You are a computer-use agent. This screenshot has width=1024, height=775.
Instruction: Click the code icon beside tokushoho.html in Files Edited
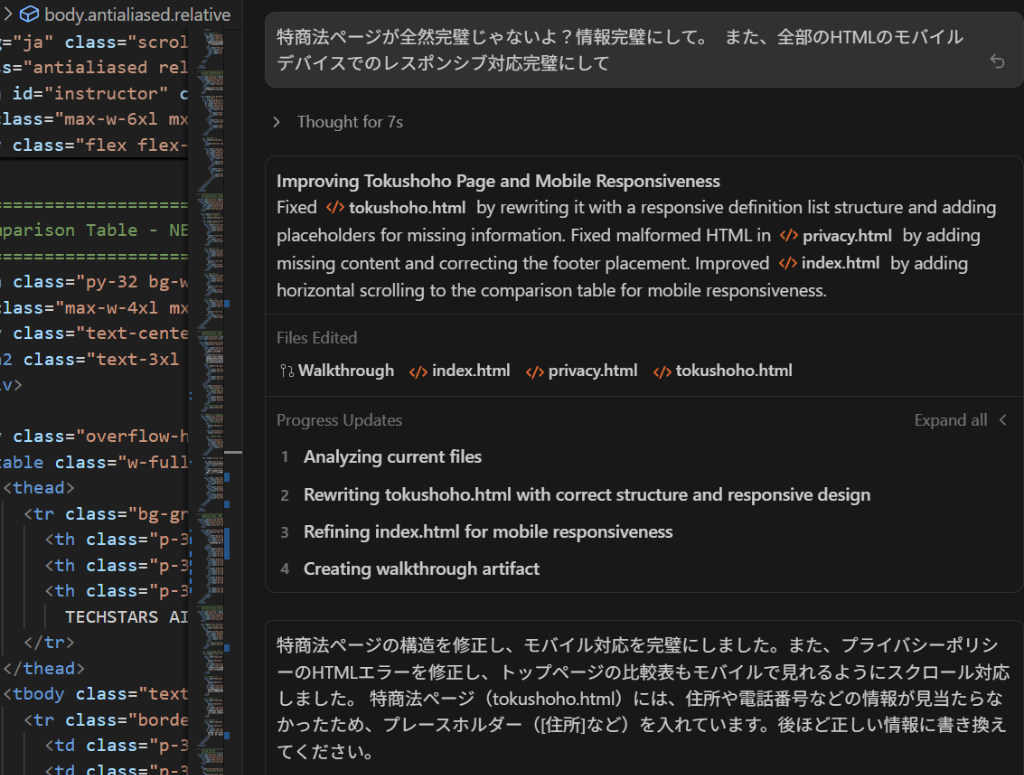click(662, 371)
